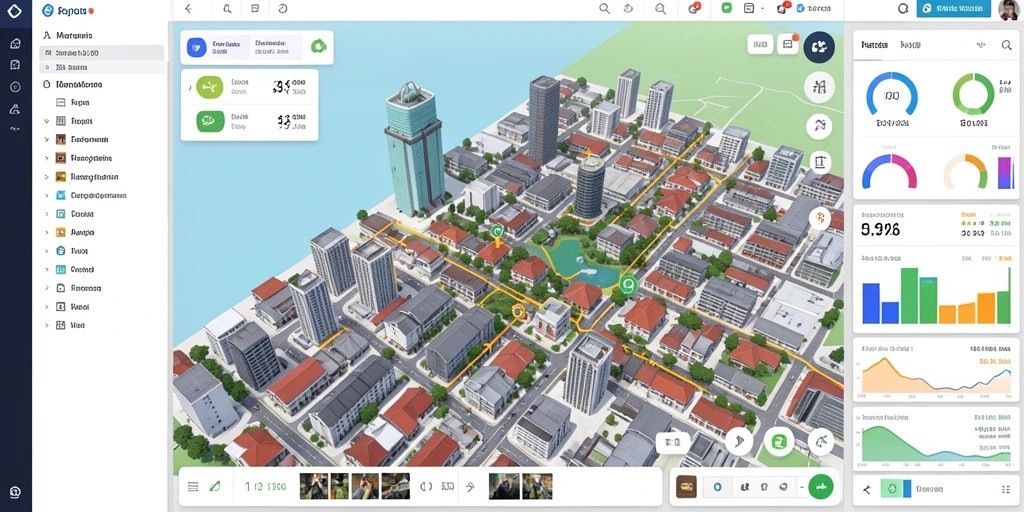The height and width of the screenshot is (512, 1024).
Task: Click the blue-highlighted toggle in bottom-right toolbar
Action: click(x=717, y=487)
